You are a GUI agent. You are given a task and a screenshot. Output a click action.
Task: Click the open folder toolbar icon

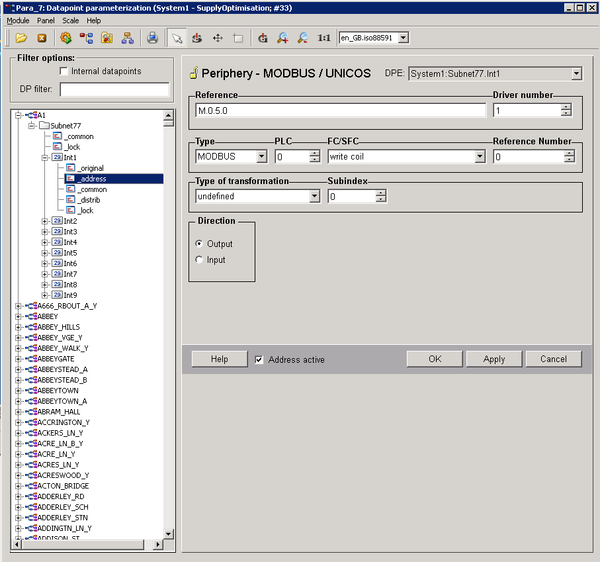pyautogui.click(x=21, y=38)
